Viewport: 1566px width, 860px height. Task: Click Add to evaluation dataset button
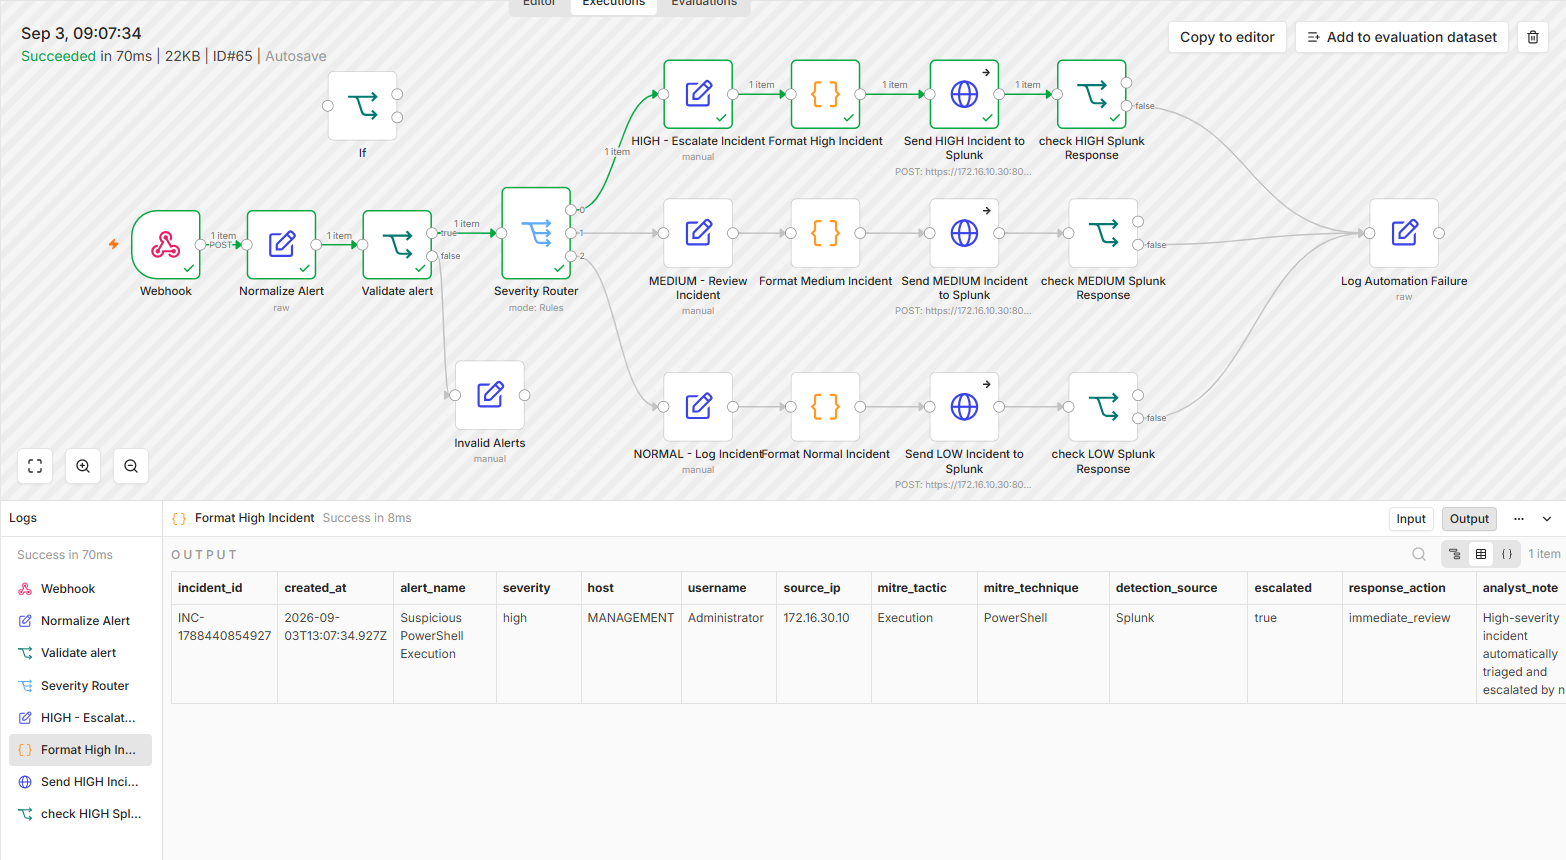(1402, 37)
